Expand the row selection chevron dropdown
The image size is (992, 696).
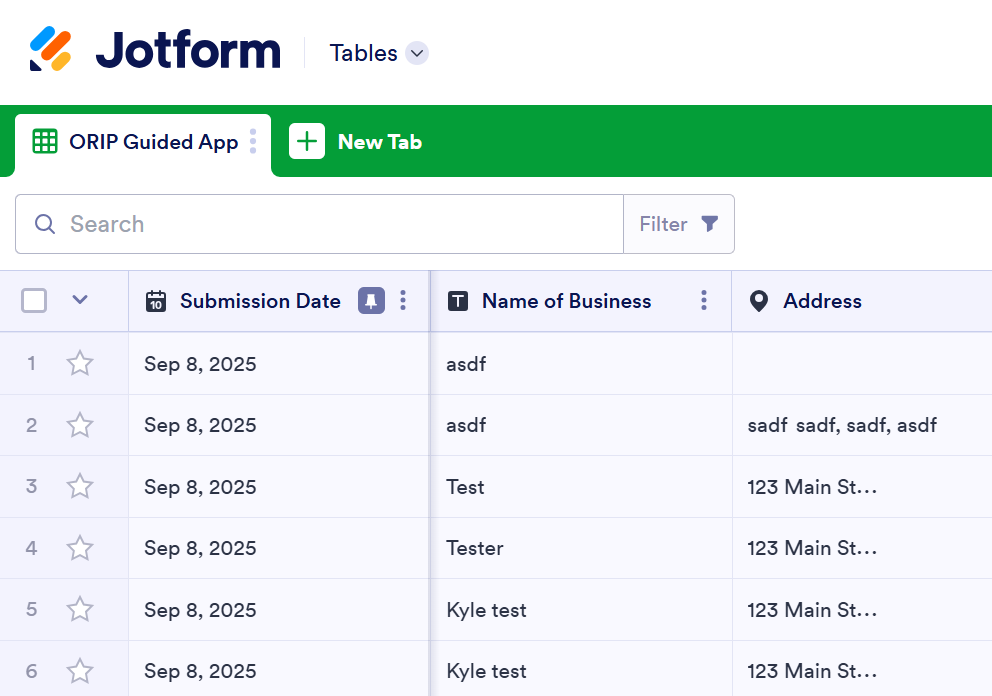[x=80, y=299]
